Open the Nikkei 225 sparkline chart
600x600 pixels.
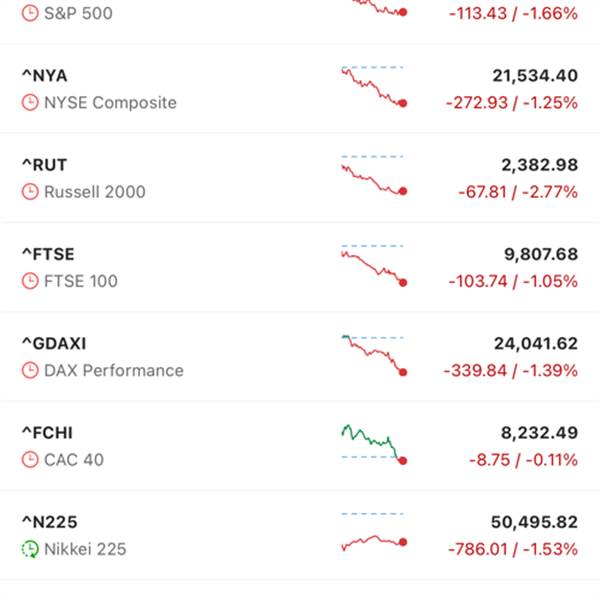pyautogui.click(x=373, y=534)
